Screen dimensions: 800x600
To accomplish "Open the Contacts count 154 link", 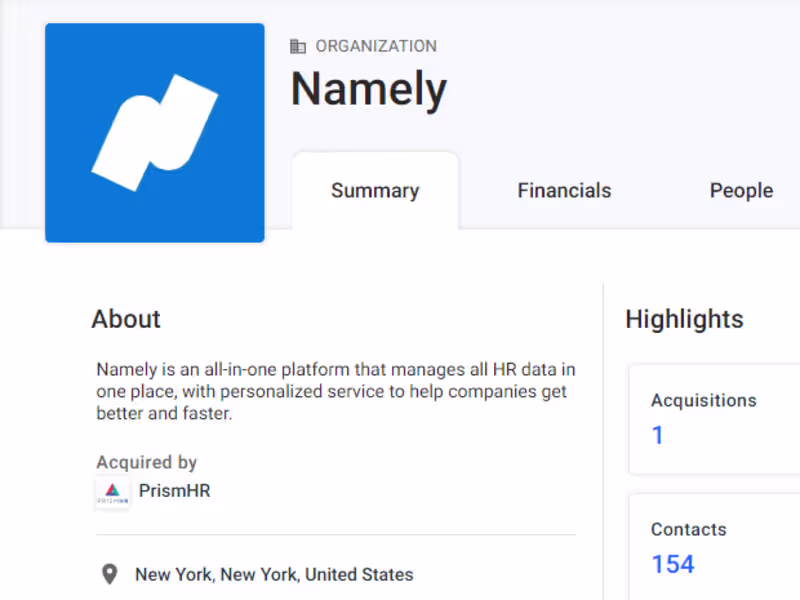I will pyautogui.click(x=672, y=564).
